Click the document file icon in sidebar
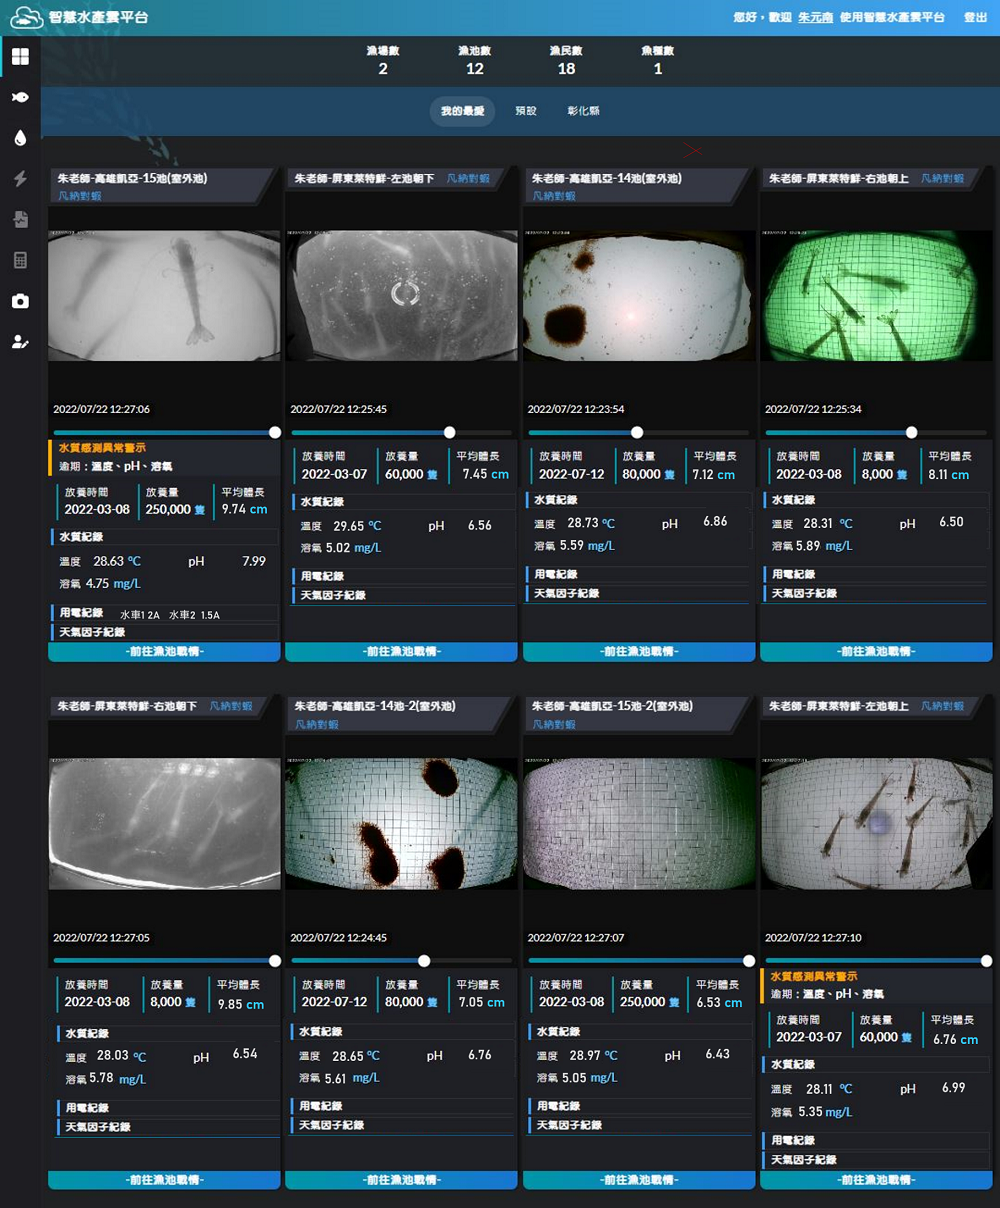This screenshot has width=1000, height=1208. (20, 219)
